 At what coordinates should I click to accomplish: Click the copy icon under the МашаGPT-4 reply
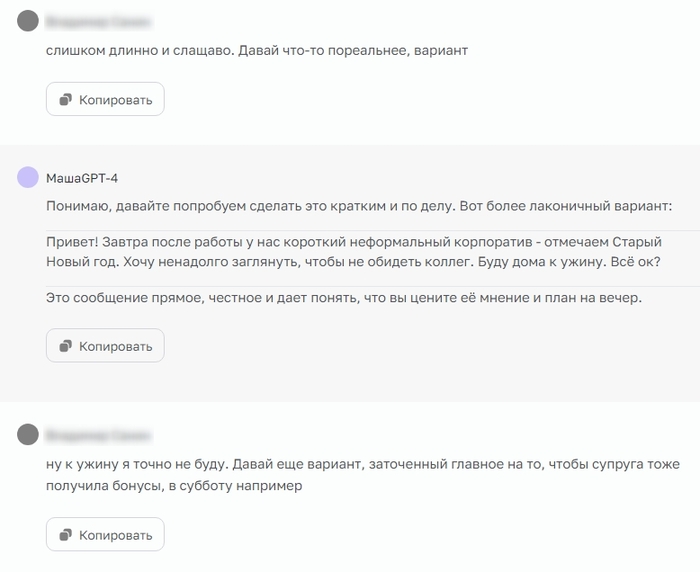67,346
